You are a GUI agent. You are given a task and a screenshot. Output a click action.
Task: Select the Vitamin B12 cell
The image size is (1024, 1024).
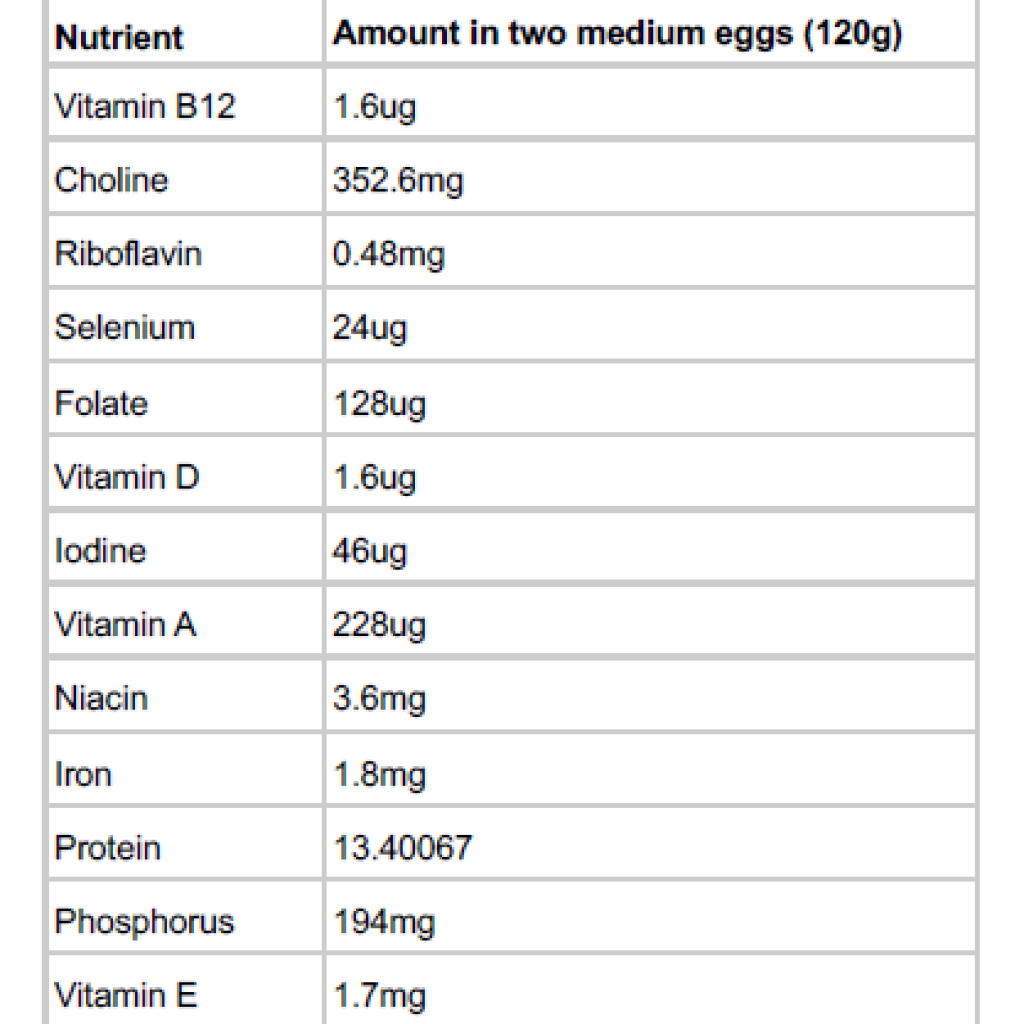[145, 106]
